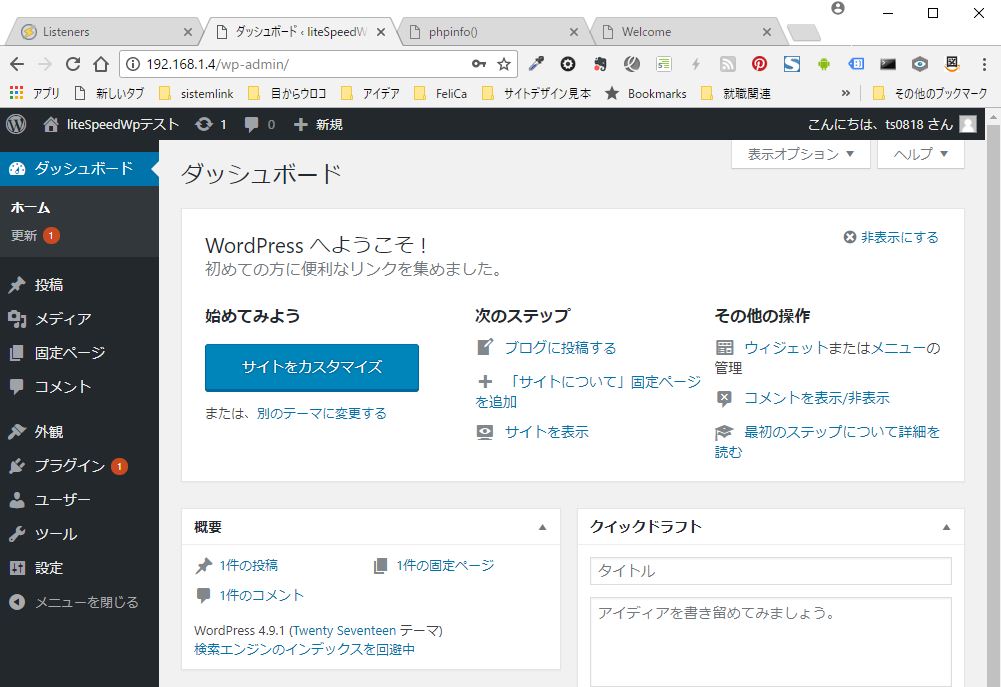Screen dimensions: 1001x687
Task: Open 投稿 menu with pin icon
Action: (79, 285)
